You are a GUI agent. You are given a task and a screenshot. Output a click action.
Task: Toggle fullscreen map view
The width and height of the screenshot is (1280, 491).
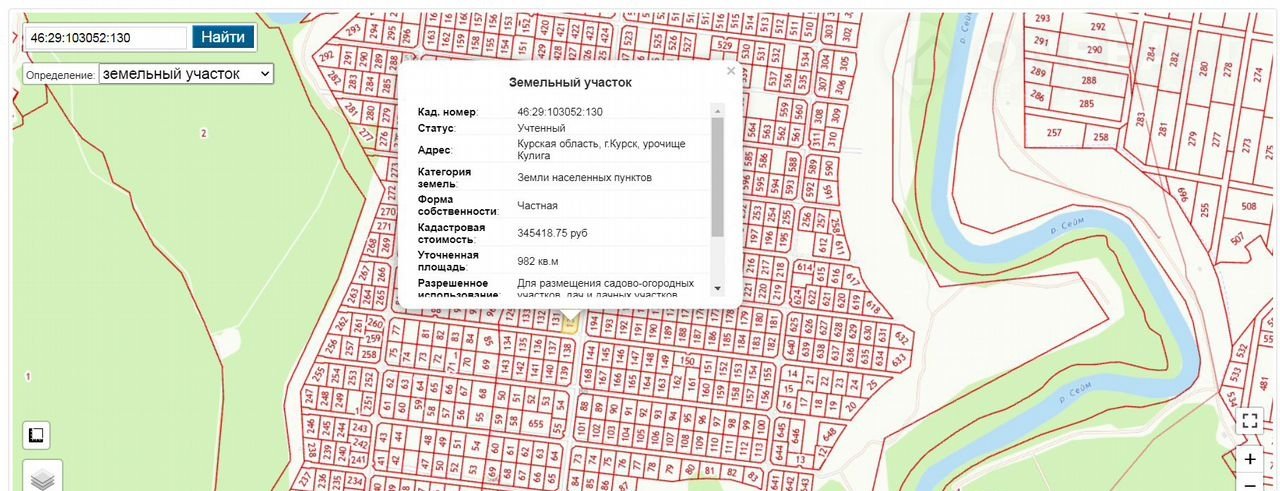1249,420
